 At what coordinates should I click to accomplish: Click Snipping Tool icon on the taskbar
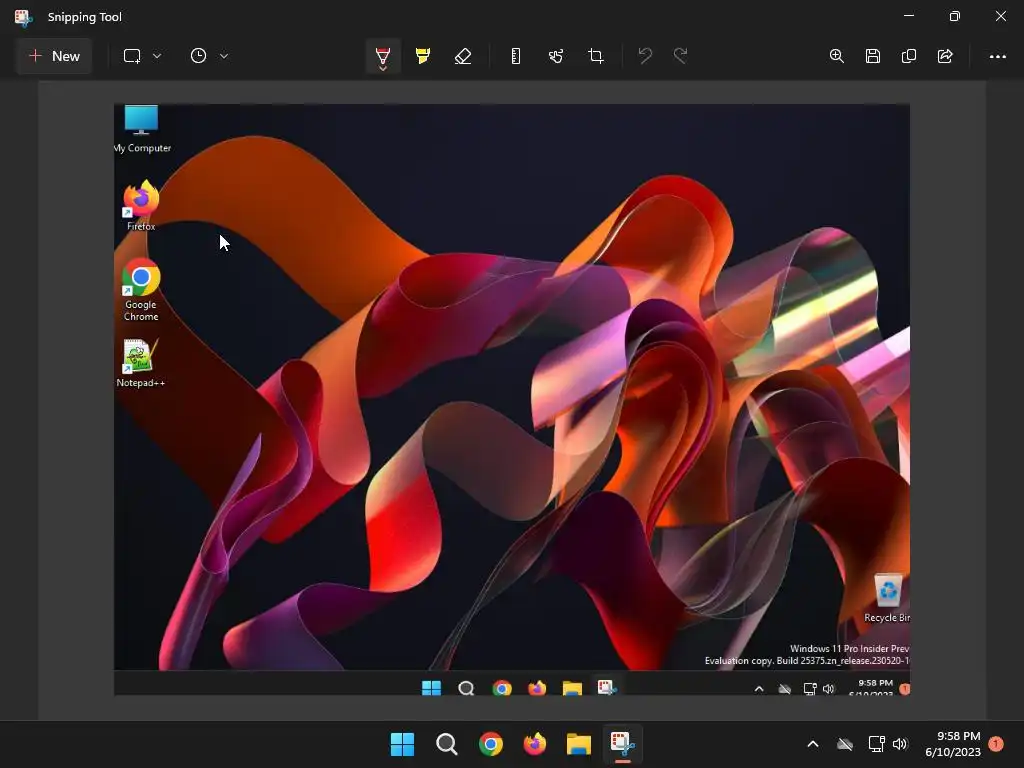point(622,744)
